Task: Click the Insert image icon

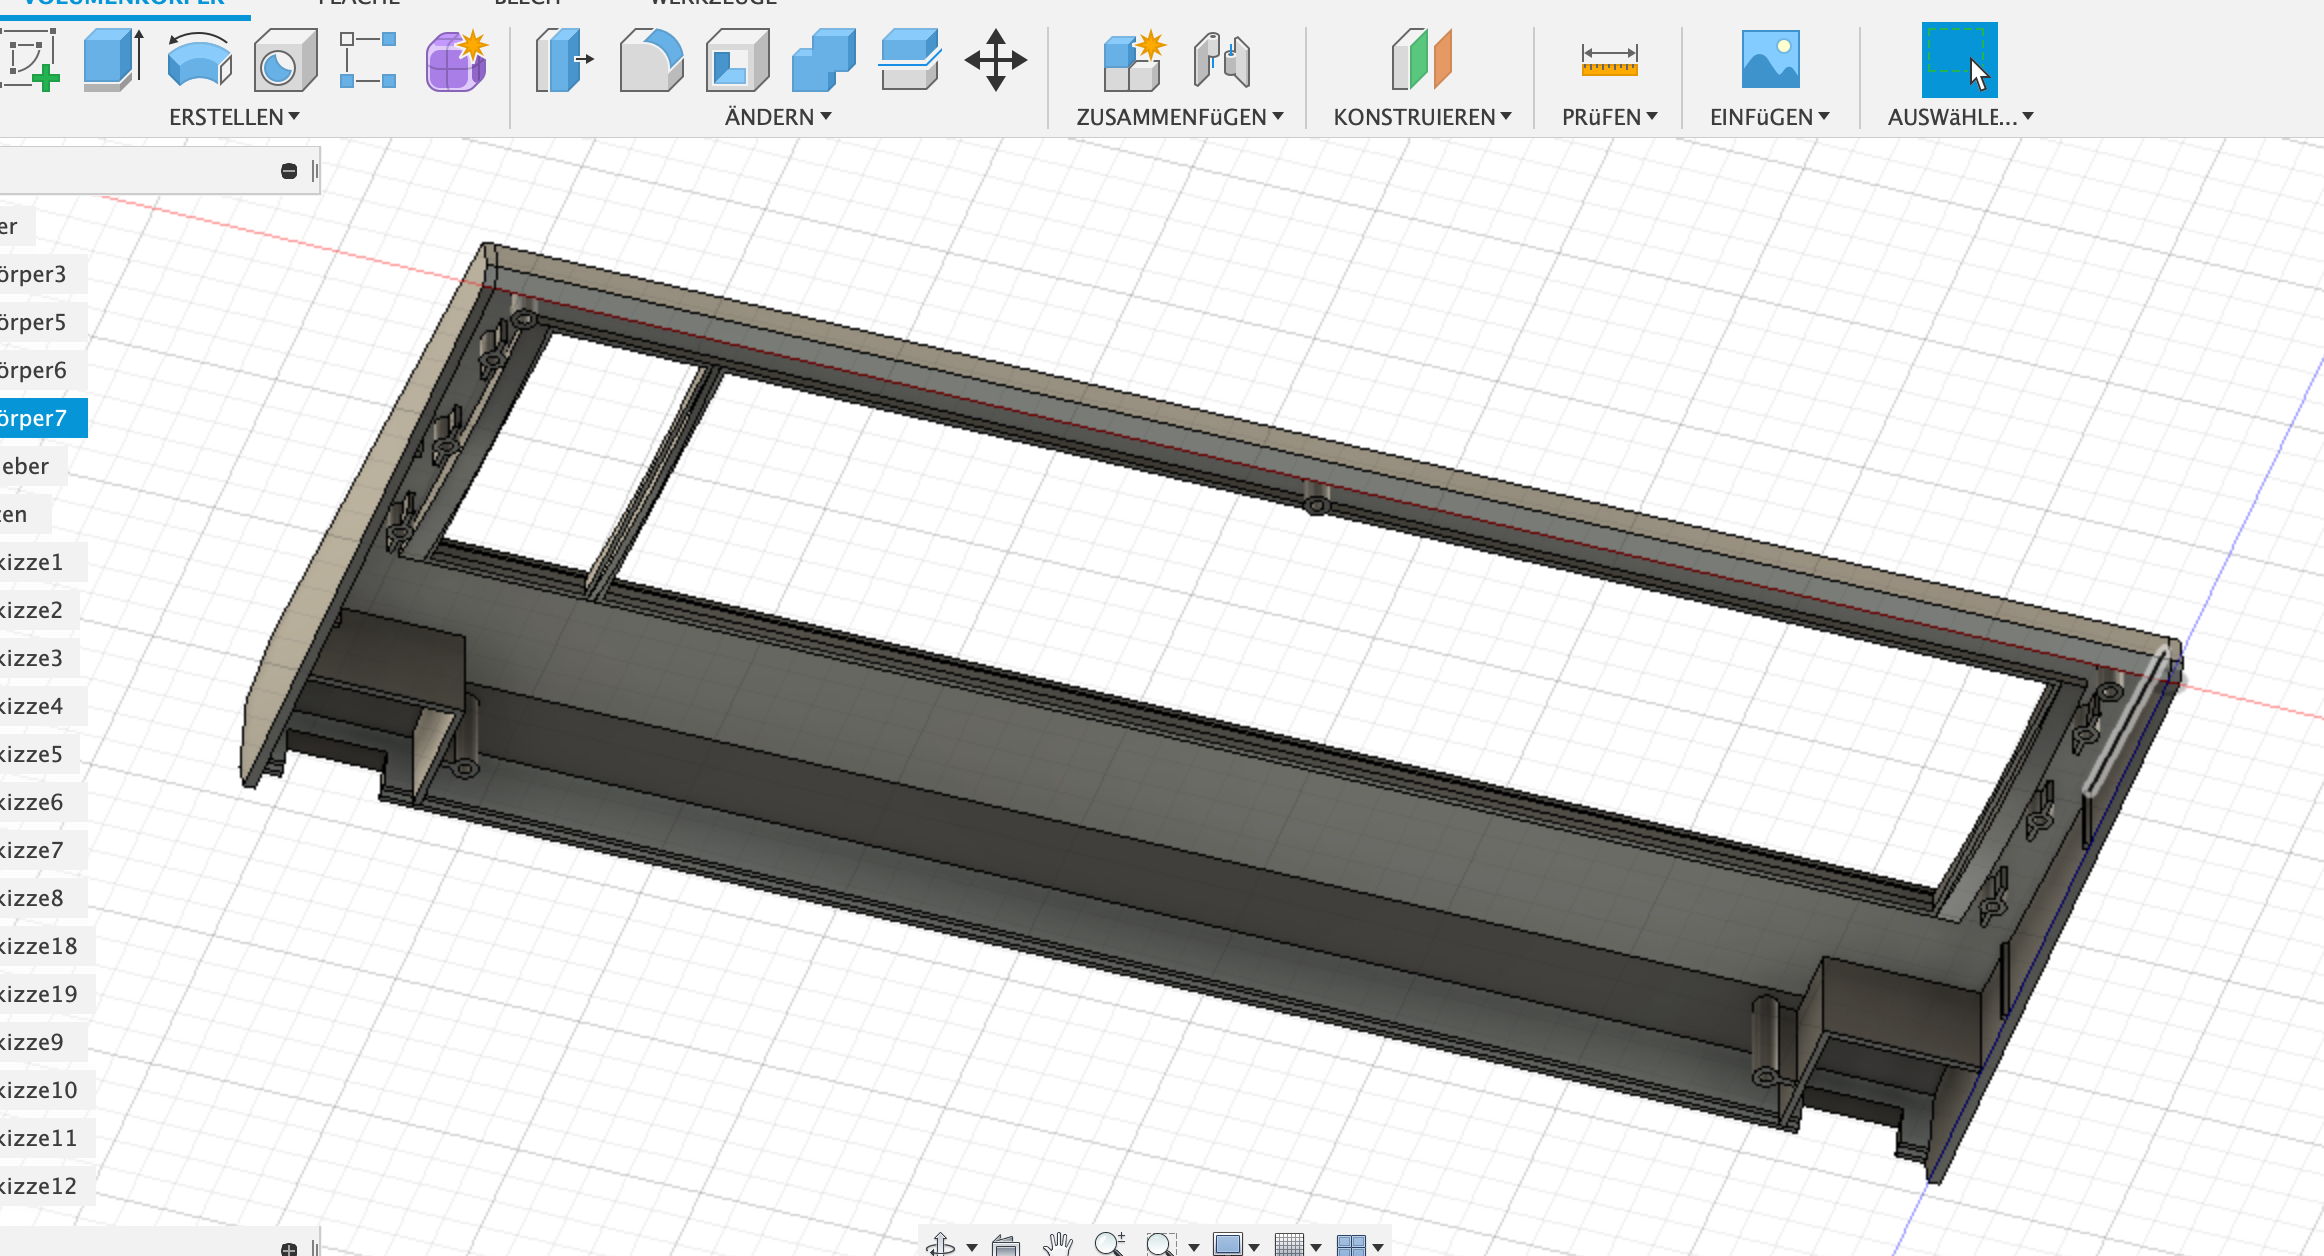Action: [1770, 61]
